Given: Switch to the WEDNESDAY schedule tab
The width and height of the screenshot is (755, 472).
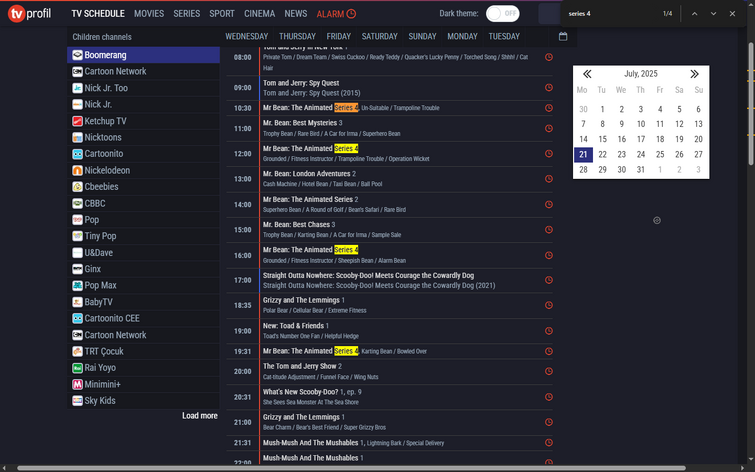Looking at the screenshot, I should pos(247,37).
